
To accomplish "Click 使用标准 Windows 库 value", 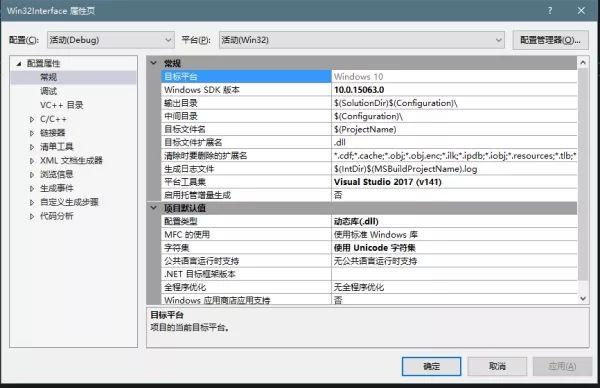I will pyautogui.click(x=454, y=235).
